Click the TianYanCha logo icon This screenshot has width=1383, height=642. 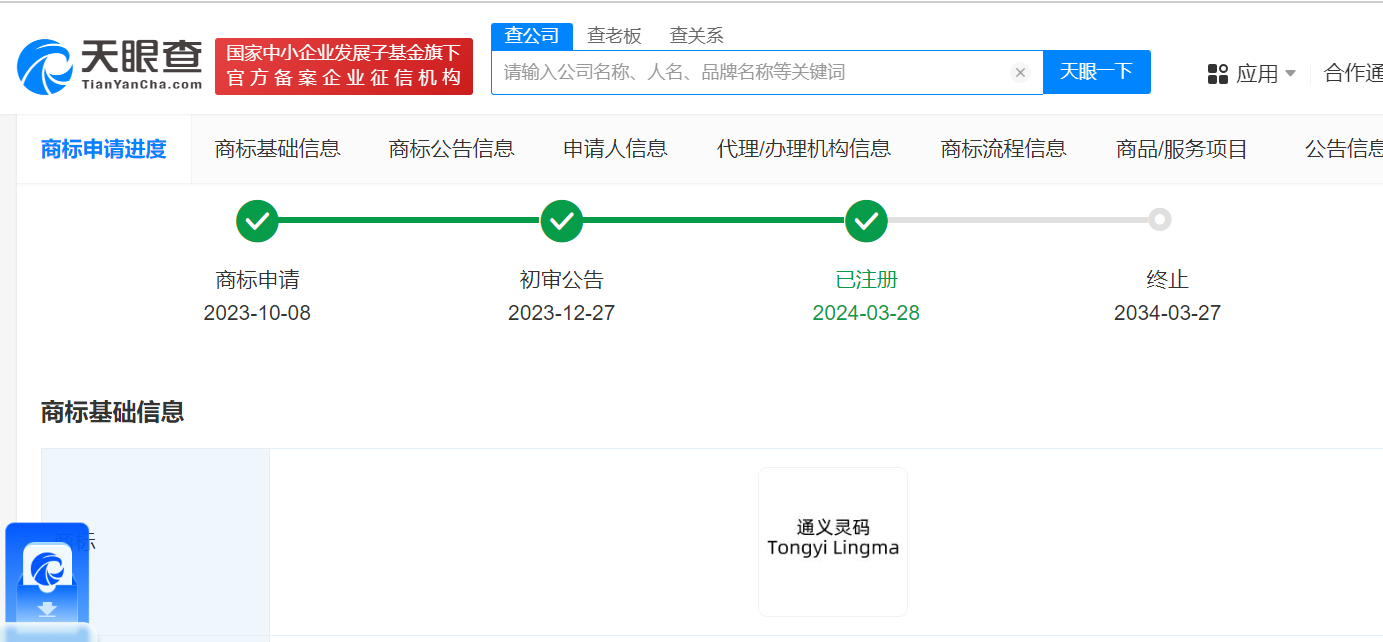[45, 67]
